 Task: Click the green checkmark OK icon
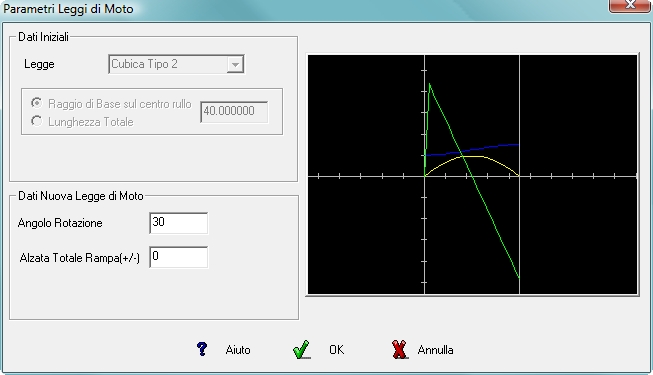301,350
